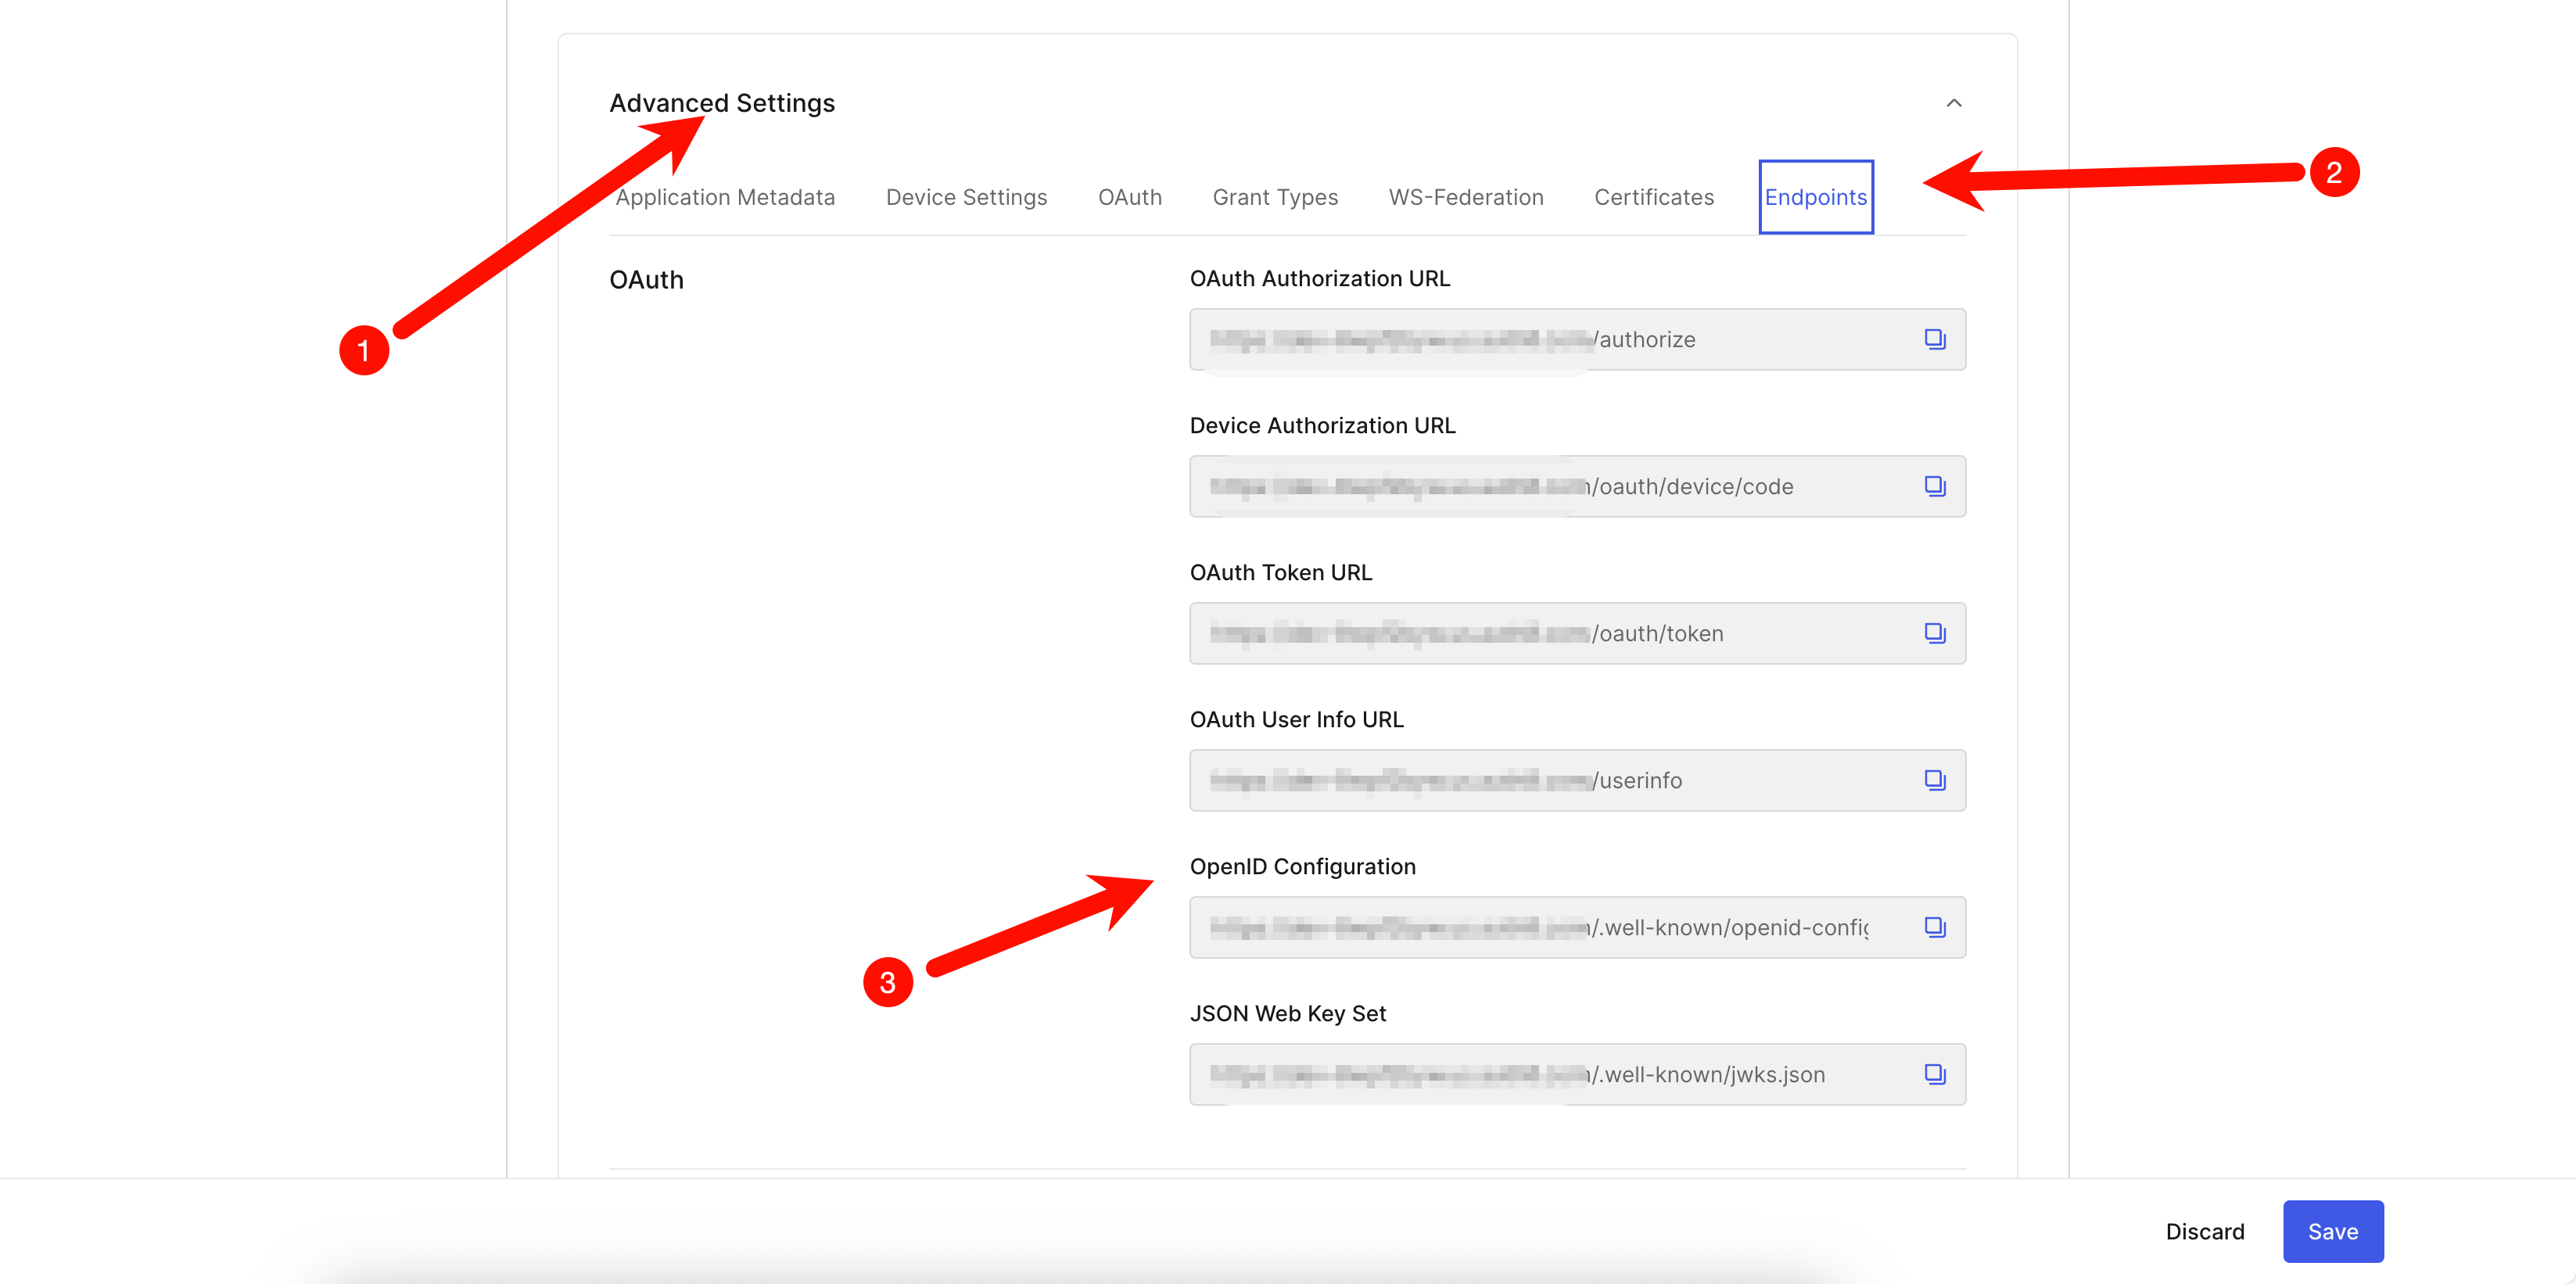
Task: Copy the OpenID Configuration URL
Action: [x=1934, y=927]
